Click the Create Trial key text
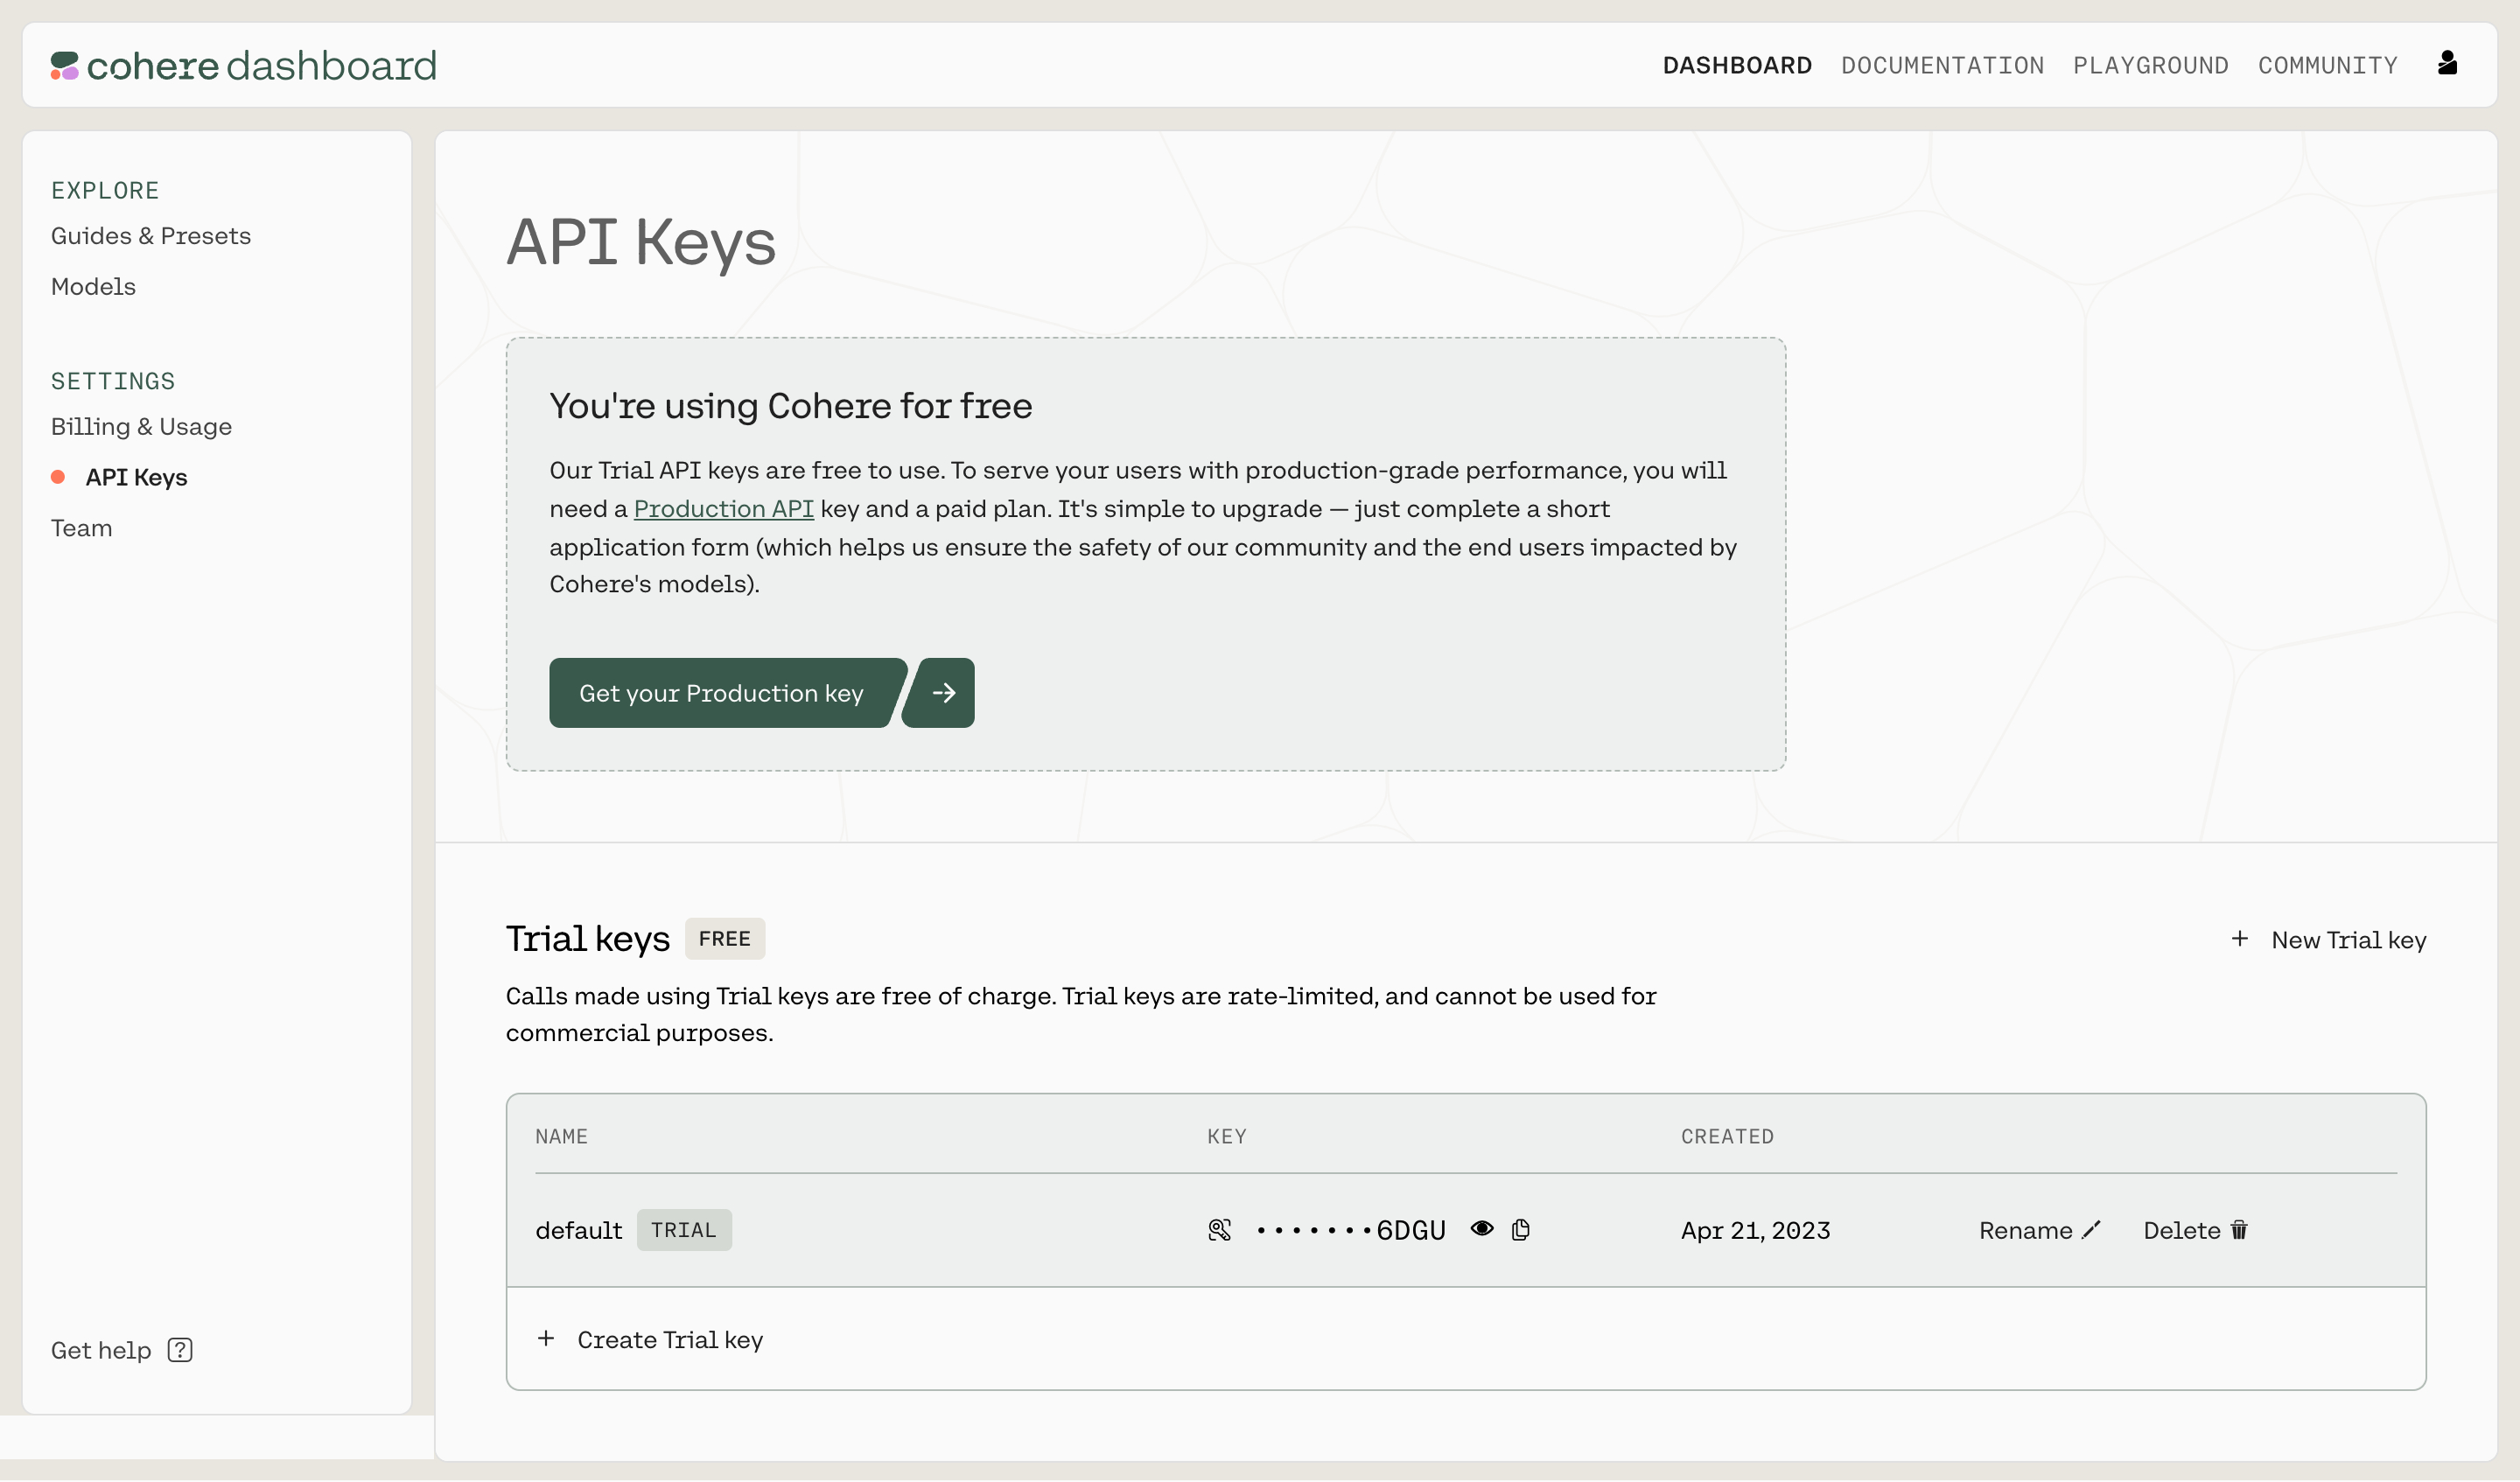Viewport: 2520px width, 1482px height. pos(670,1339)
